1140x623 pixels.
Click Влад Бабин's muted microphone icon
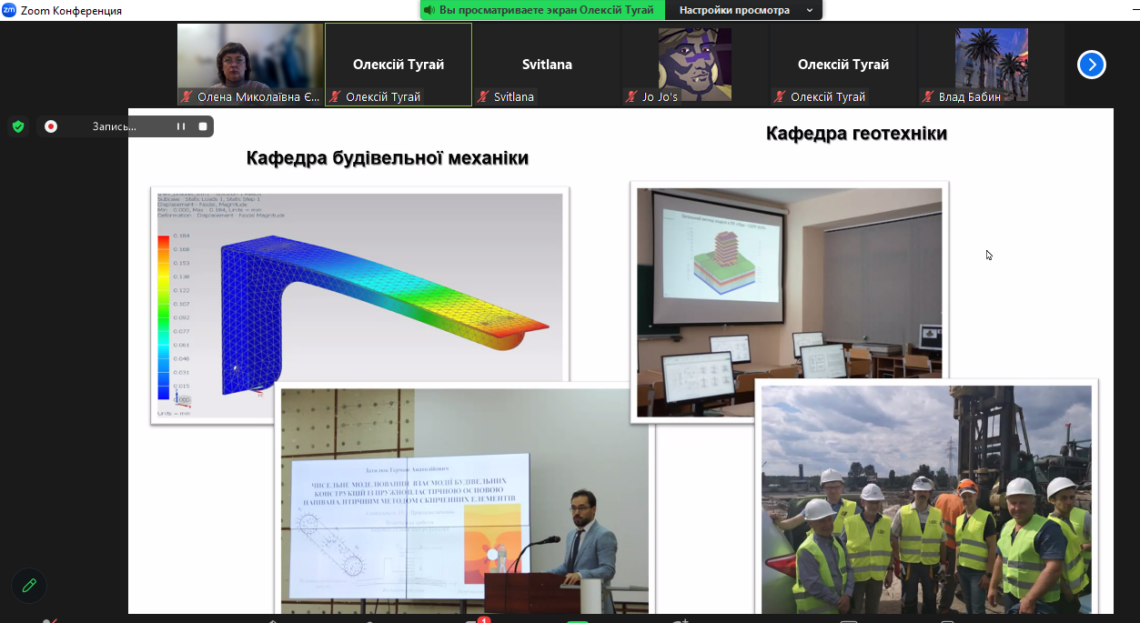pyautogui.click(x=929, y=97)
